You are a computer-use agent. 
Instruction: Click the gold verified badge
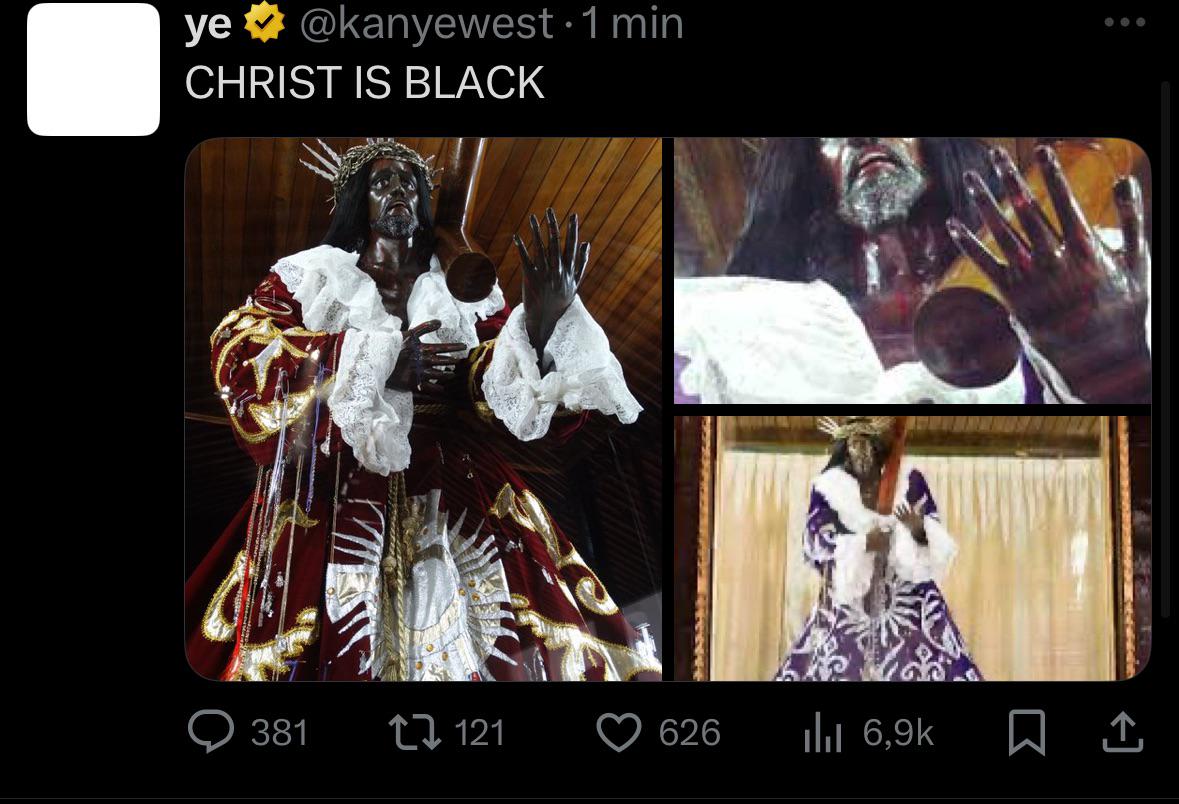point(265,23)
